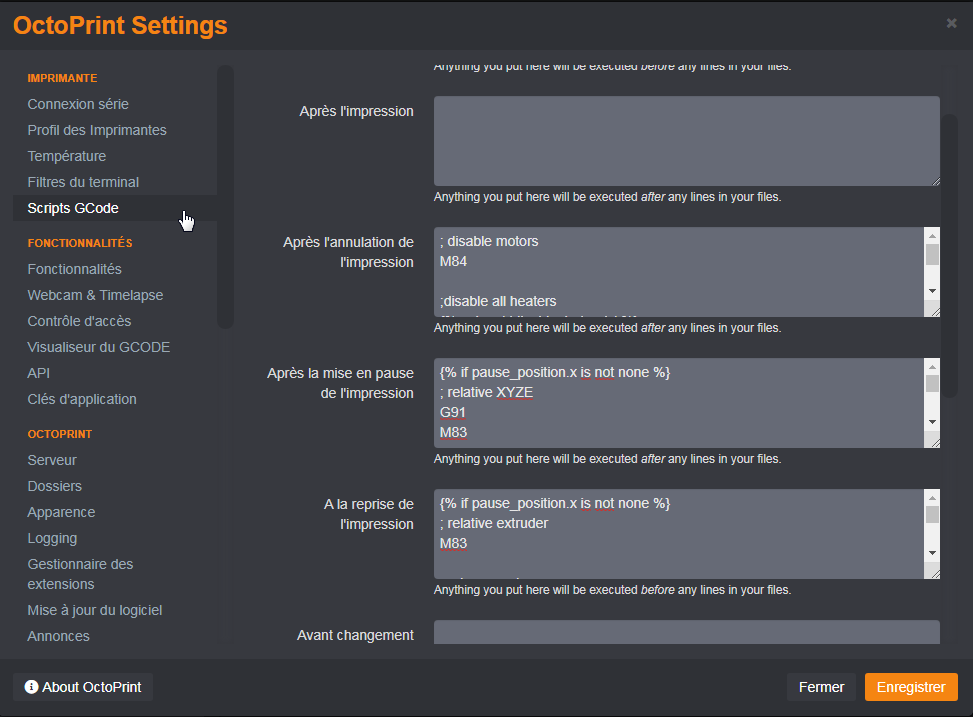Image resolution: width=973 pixels, height=717 pixels.
Task: Click the About OctoPrint info icon
Action: tap(31, 687)
